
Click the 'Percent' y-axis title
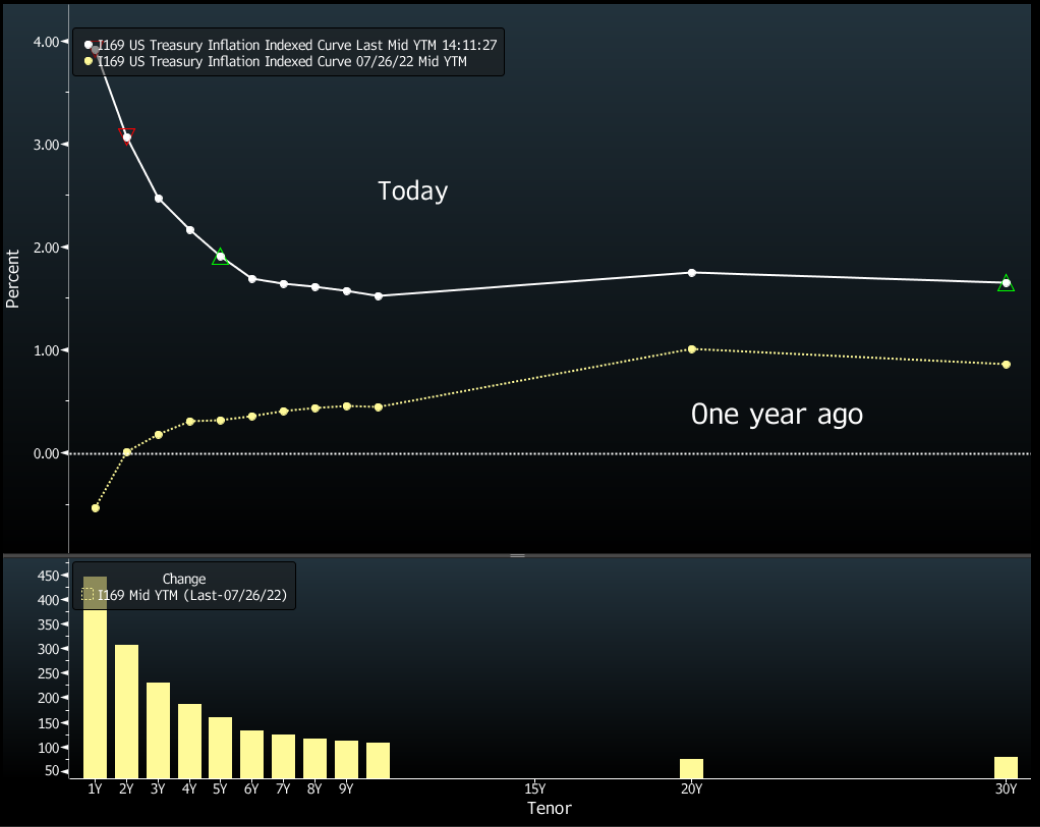13,278
